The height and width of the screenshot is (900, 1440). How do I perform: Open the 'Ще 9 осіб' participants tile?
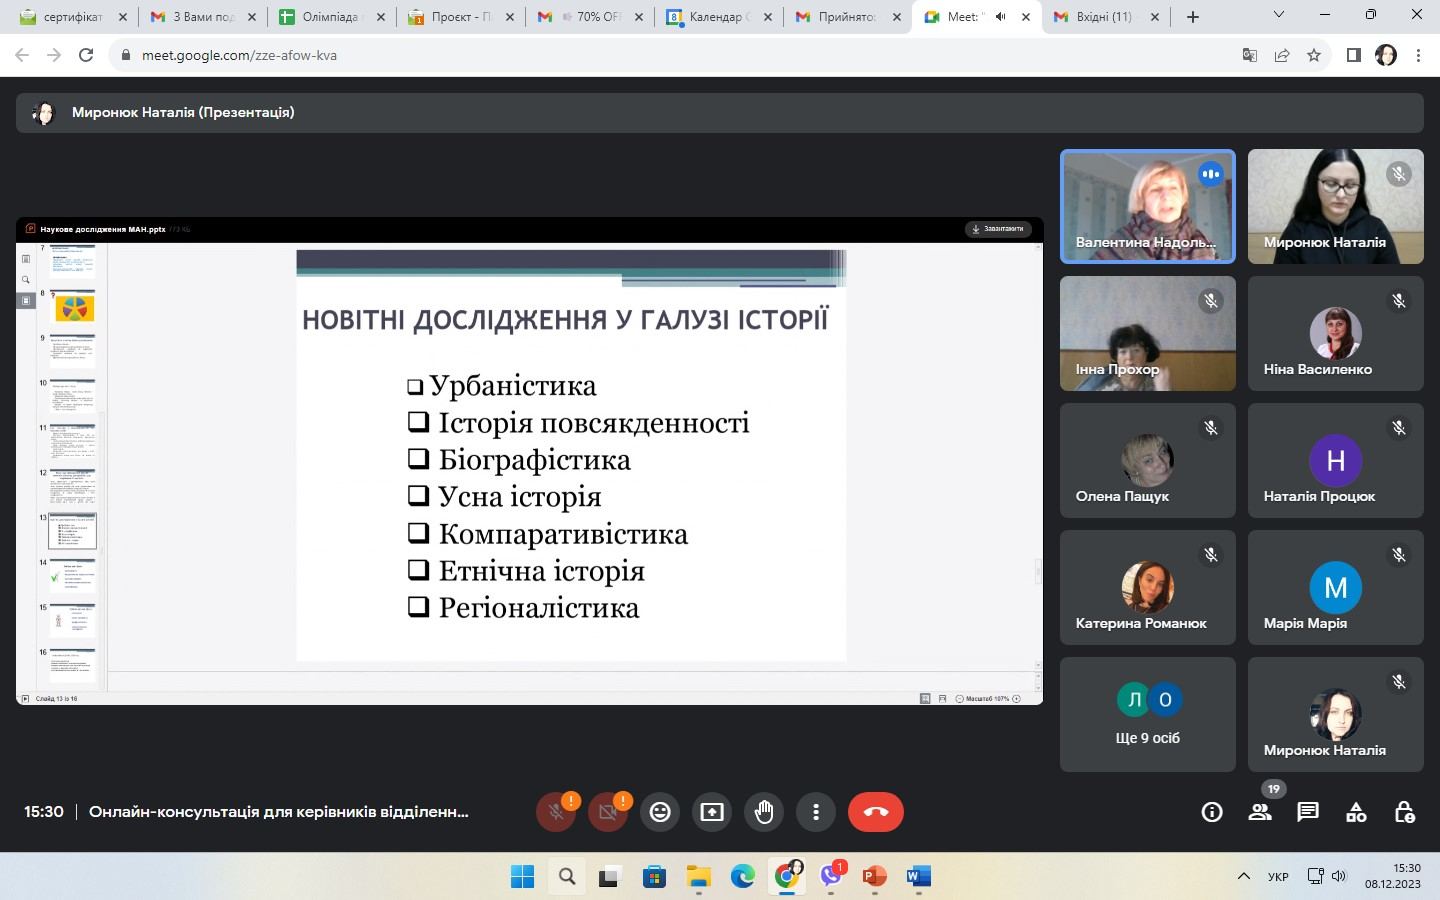point(1147,715)
